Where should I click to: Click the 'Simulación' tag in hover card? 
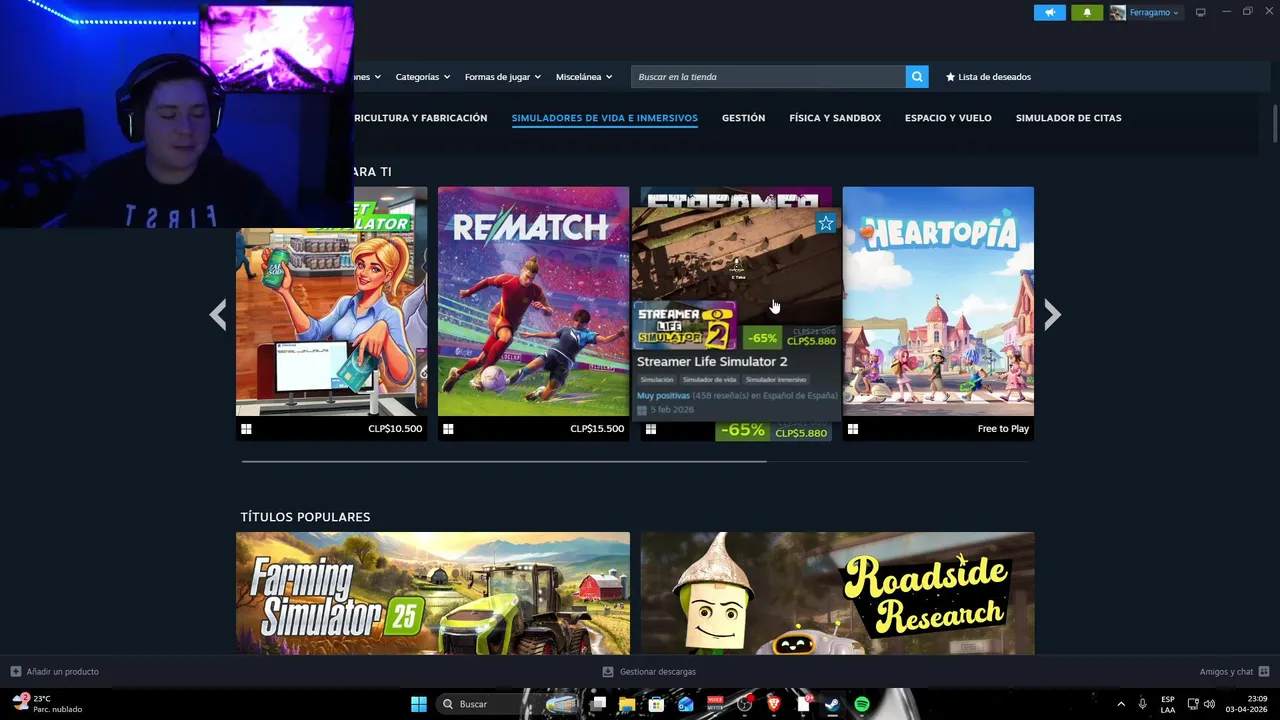[x=657, y=380]
